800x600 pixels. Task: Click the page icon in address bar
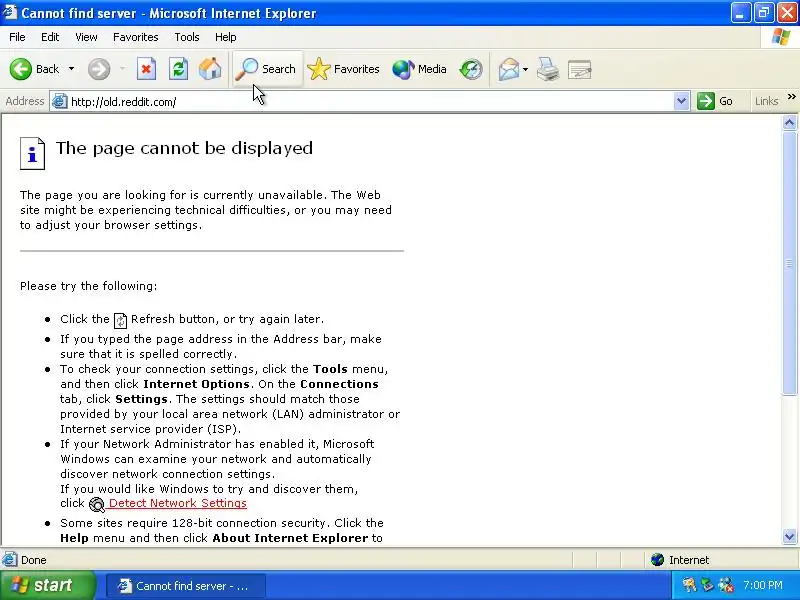point(59,101)
